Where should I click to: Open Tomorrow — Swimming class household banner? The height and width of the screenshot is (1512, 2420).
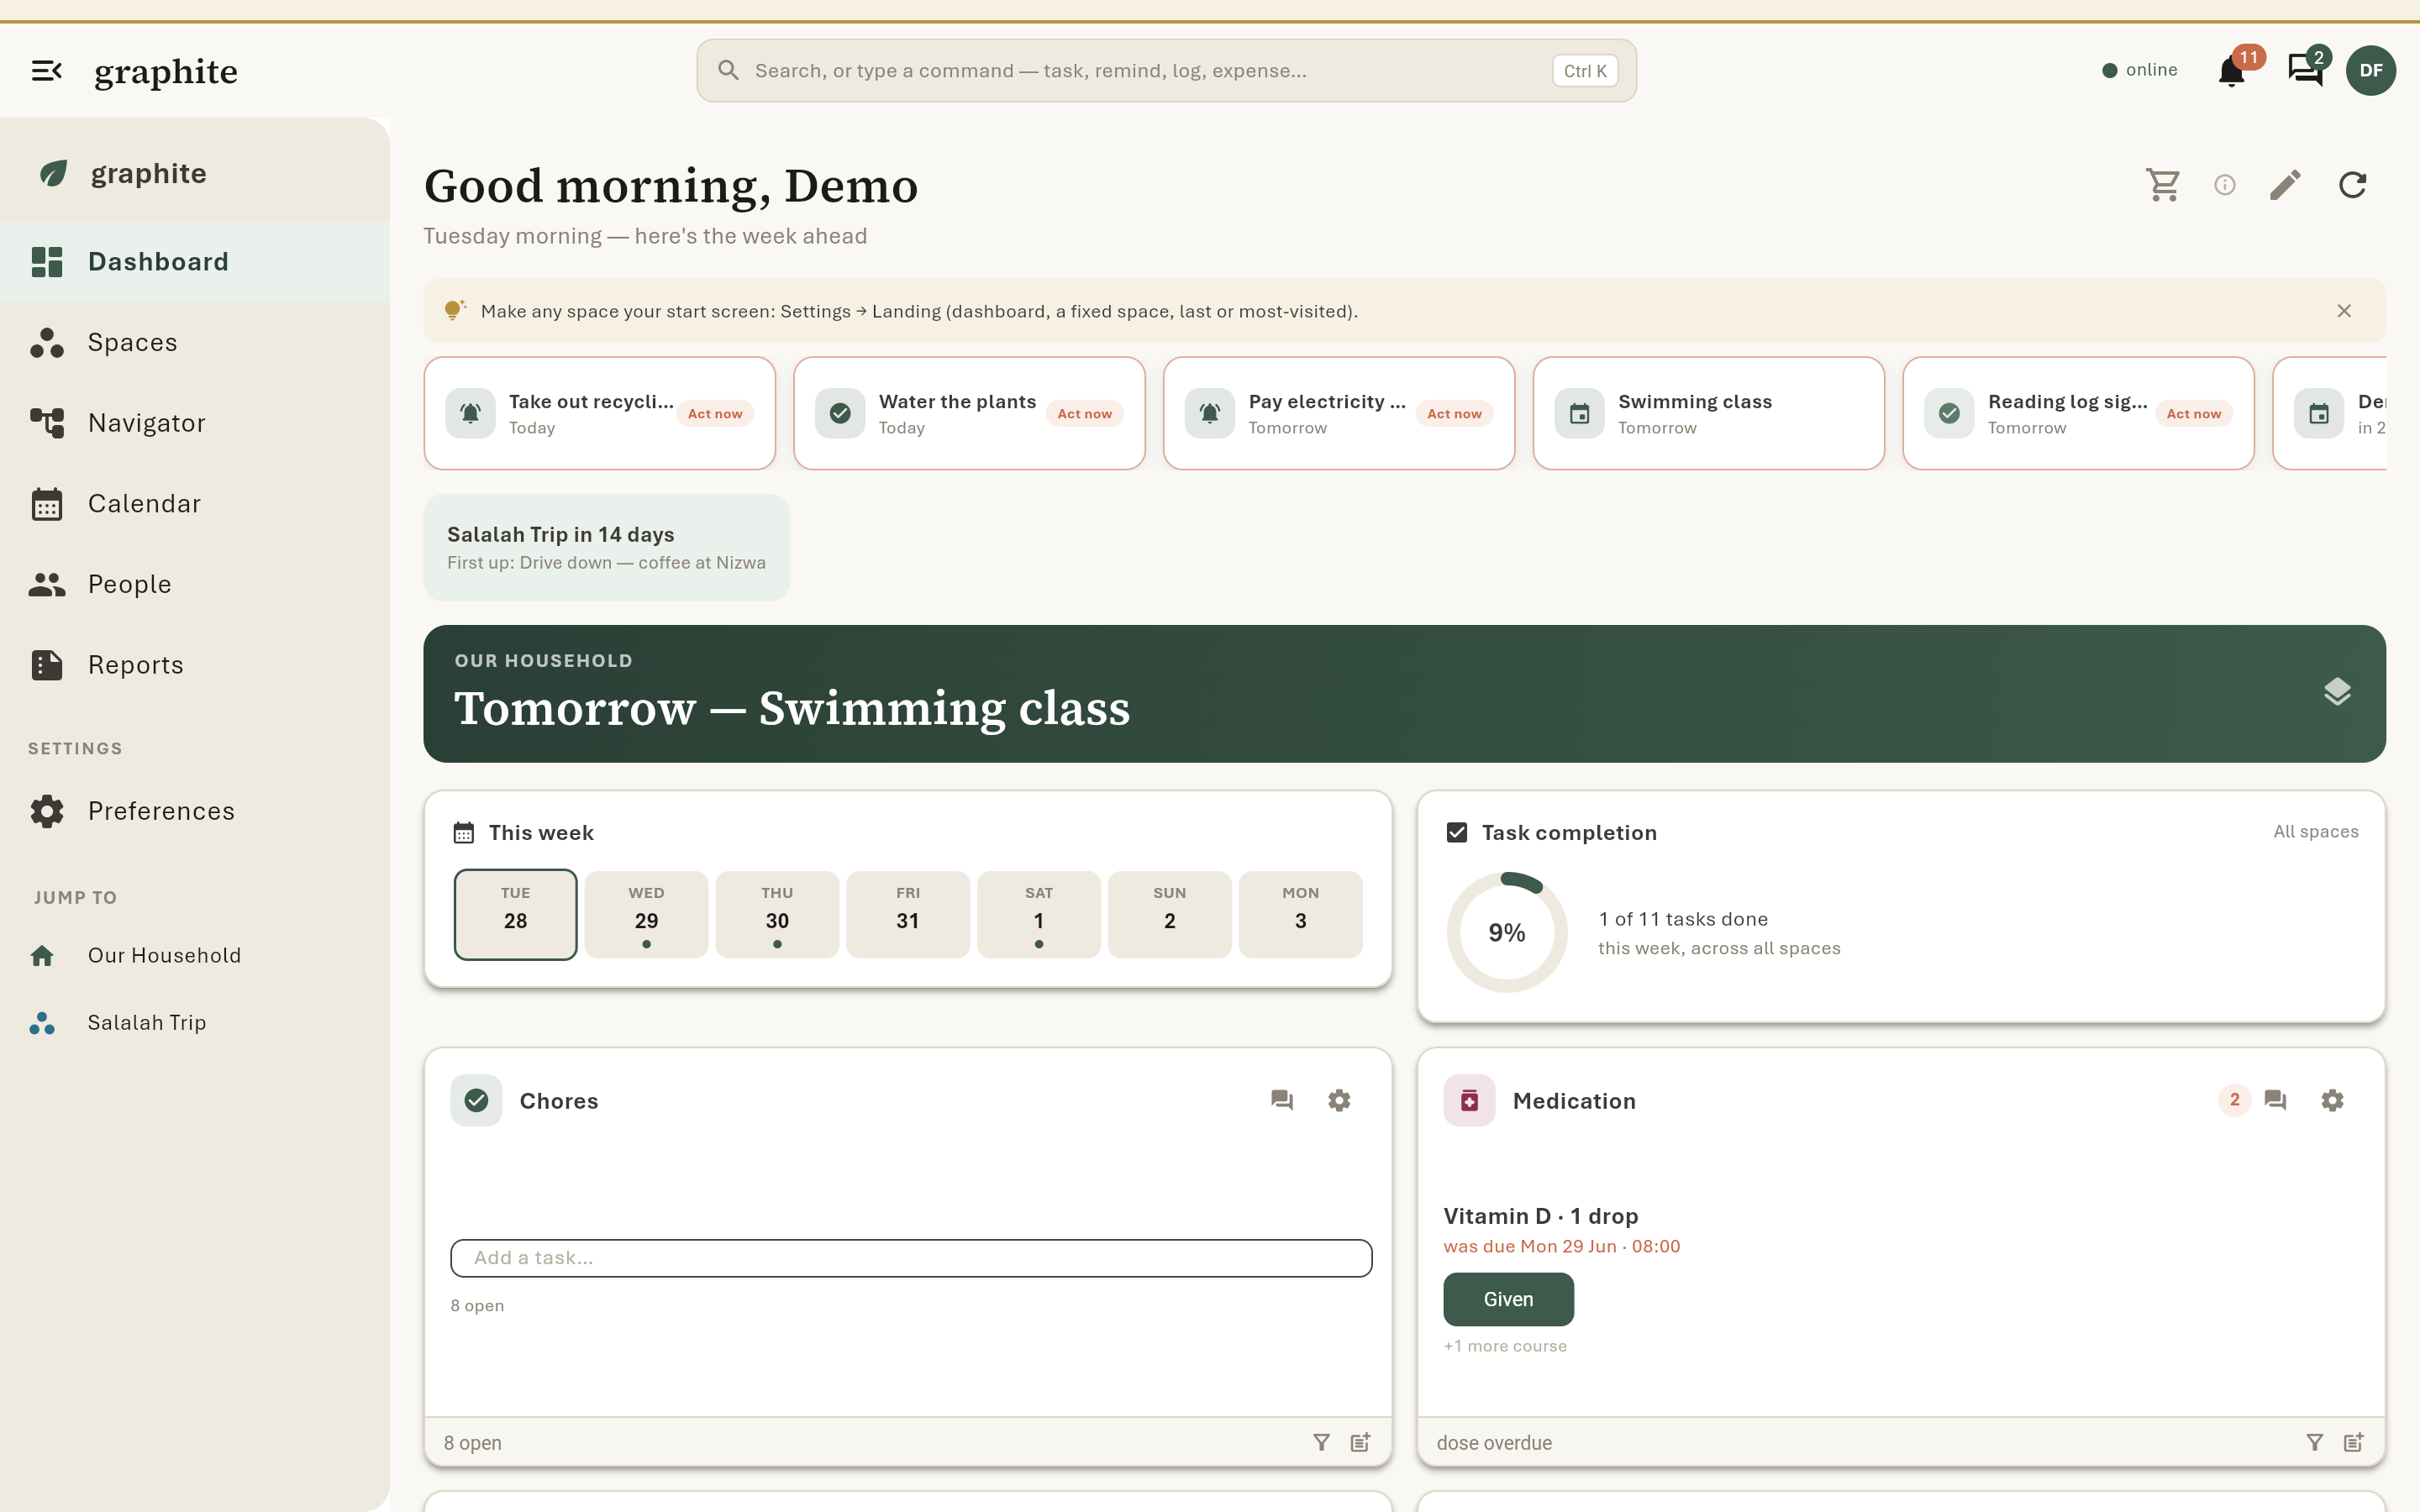point(1404,694)
